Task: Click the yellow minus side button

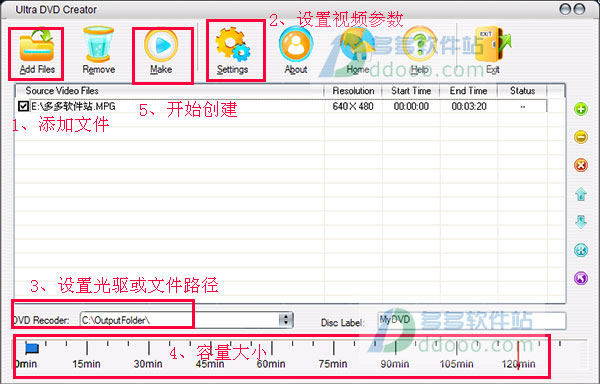Action: (x=580, y=137)
